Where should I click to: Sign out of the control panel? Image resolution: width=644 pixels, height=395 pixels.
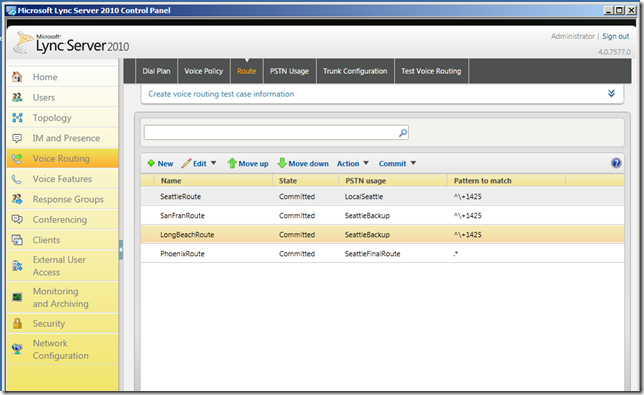click(616, 36)
